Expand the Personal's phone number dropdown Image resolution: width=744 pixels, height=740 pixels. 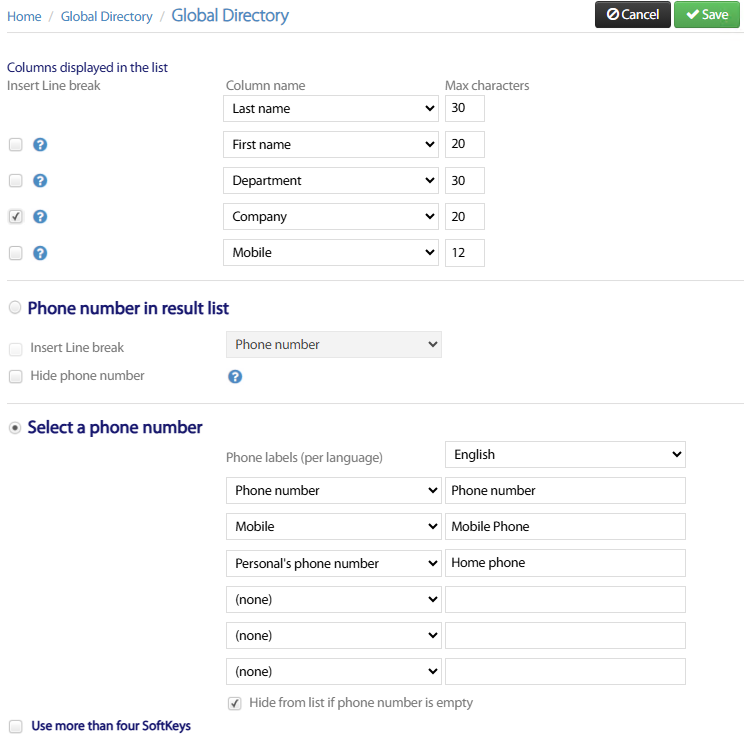coord(333,563)
